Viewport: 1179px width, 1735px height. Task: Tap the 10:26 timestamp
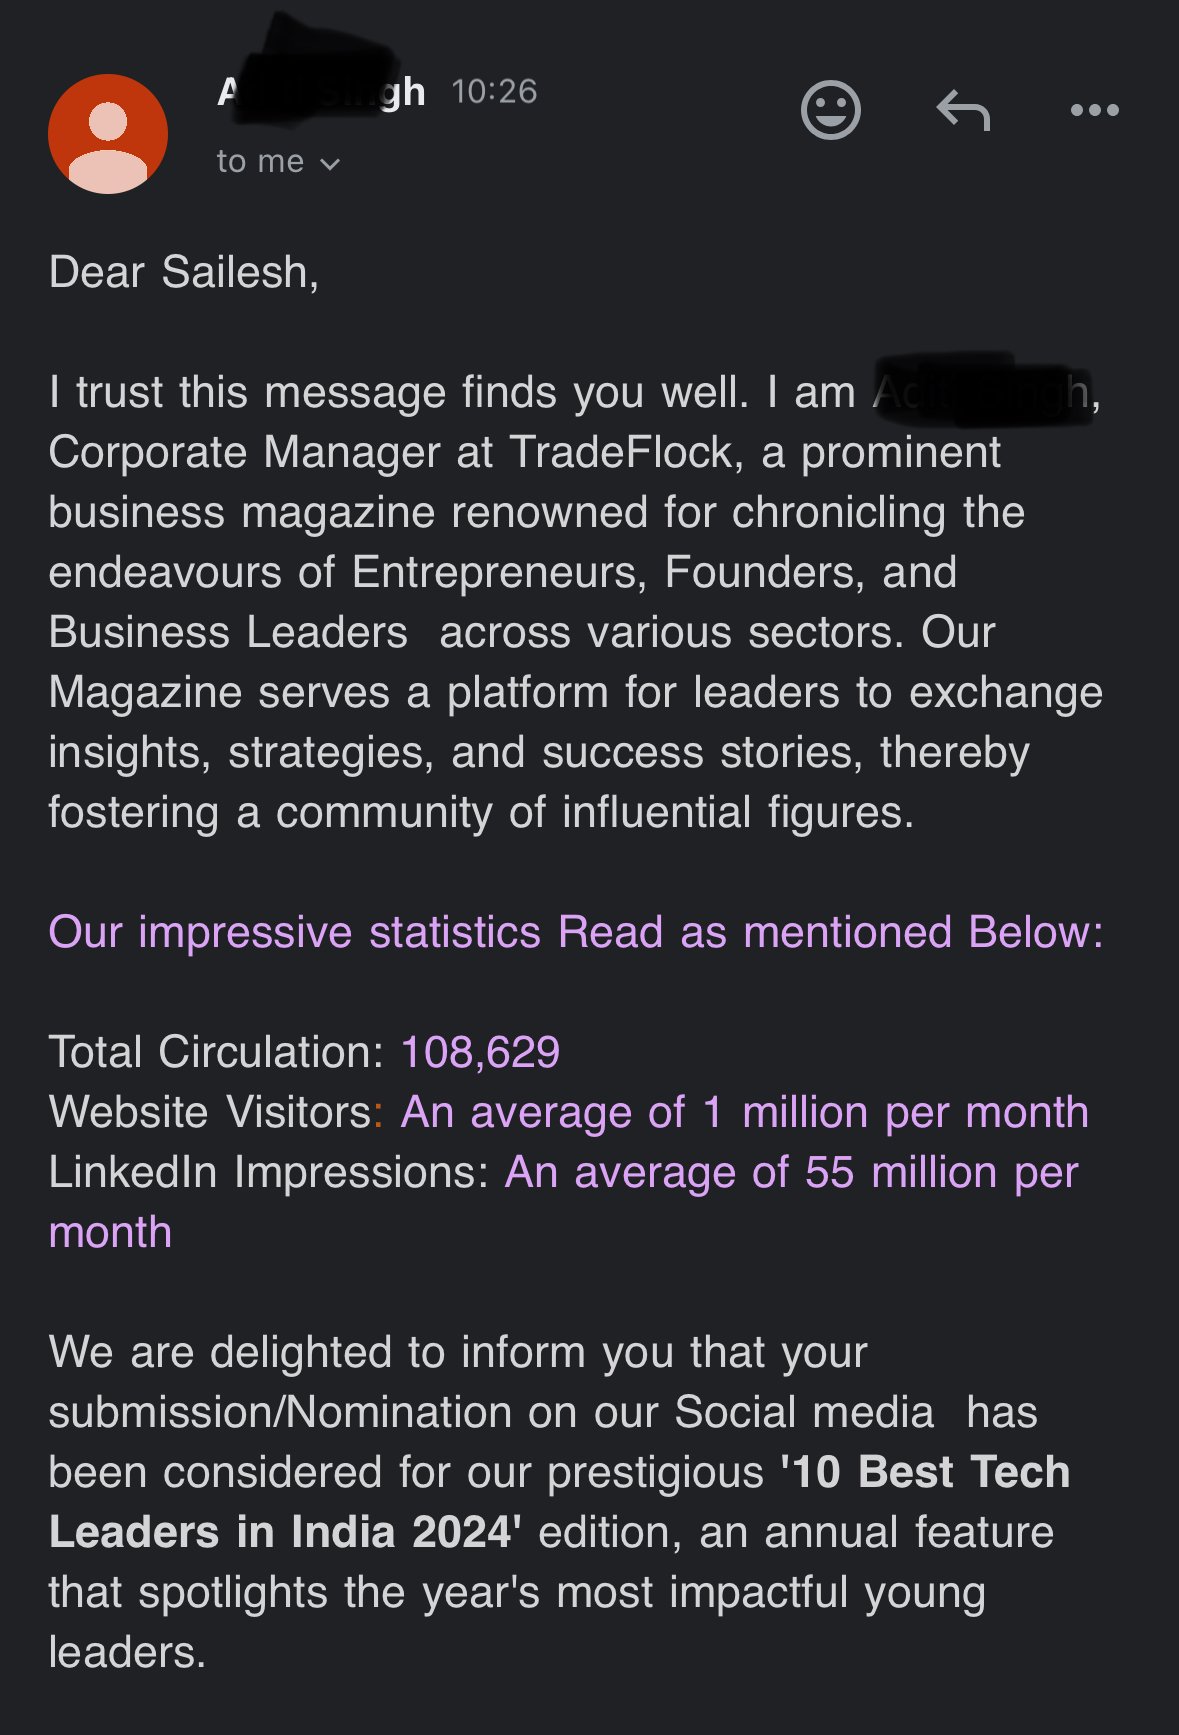point(494,92)
